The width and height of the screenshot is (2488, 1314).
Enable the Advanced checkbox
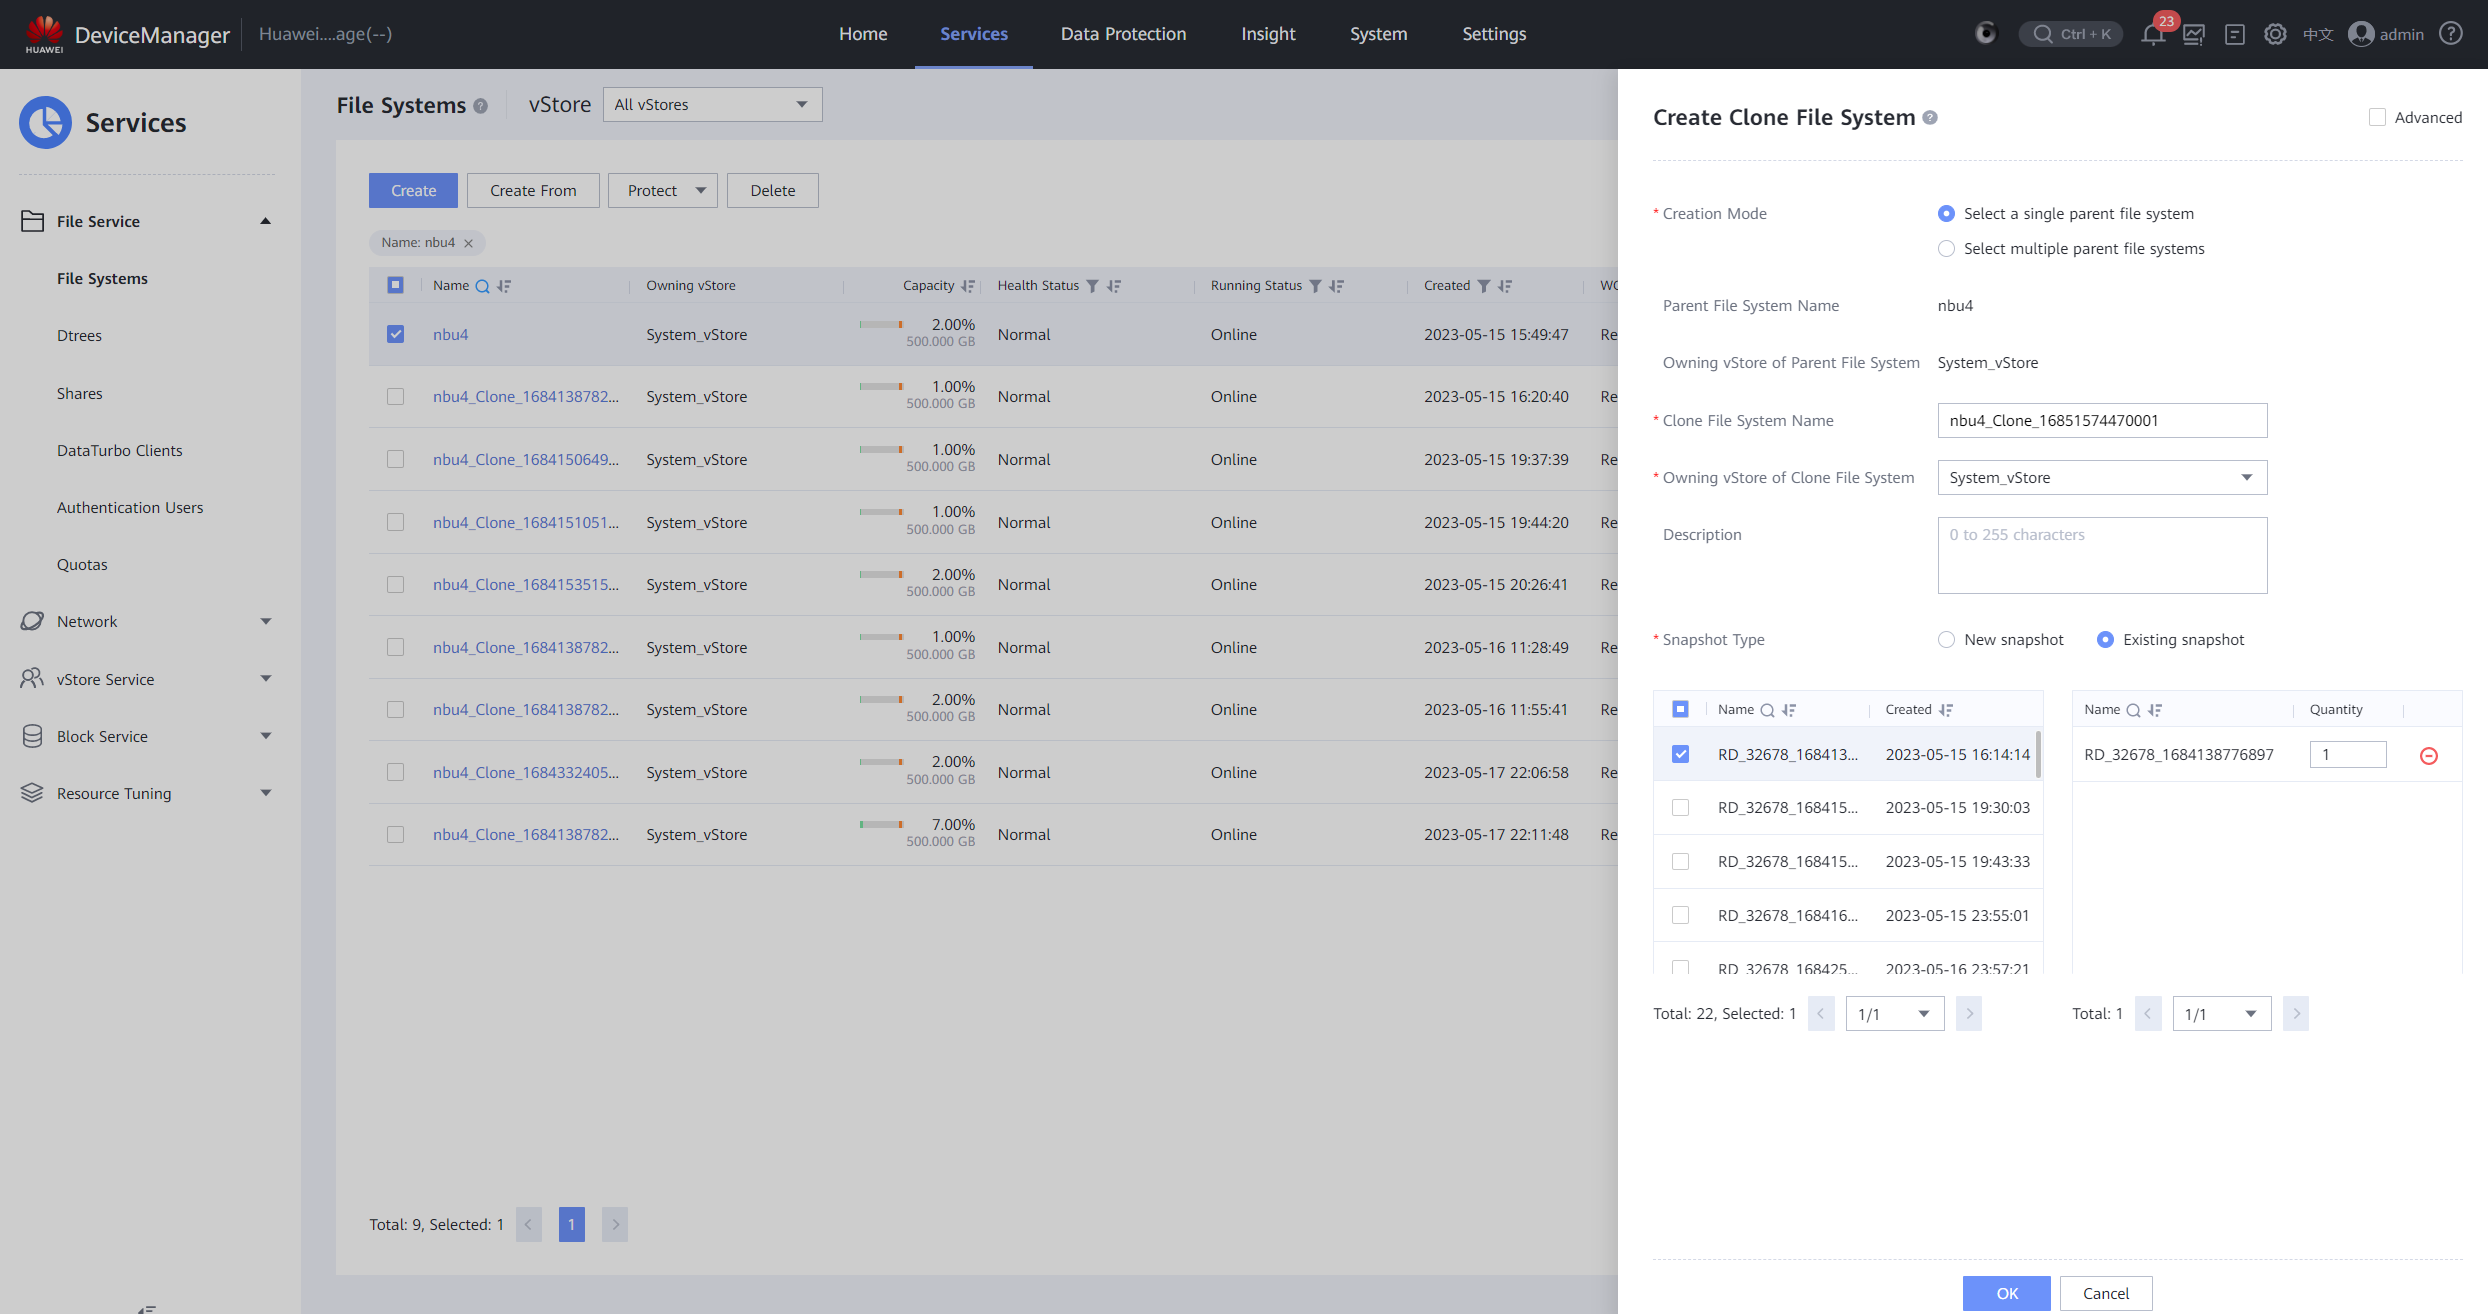(x=2378, y=117)
